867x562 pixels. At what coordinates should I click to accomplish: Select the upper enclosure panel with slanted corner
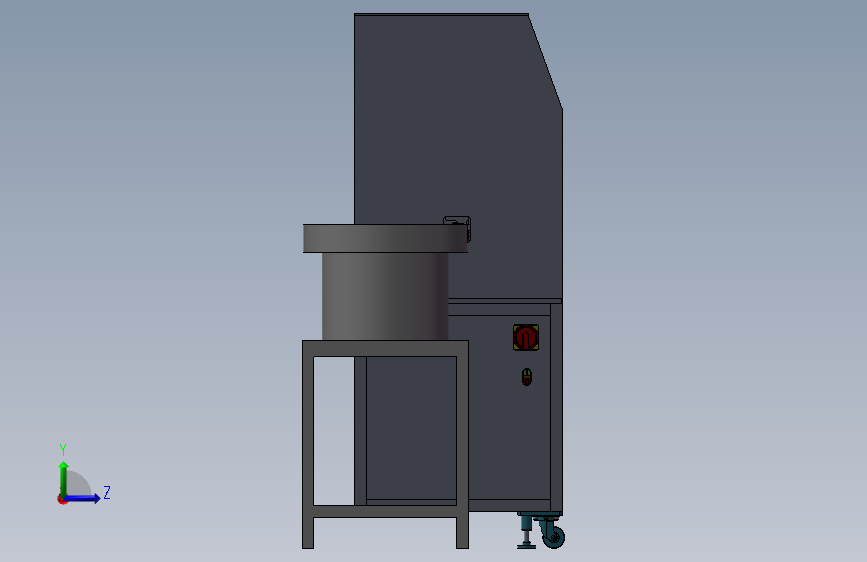458,157
